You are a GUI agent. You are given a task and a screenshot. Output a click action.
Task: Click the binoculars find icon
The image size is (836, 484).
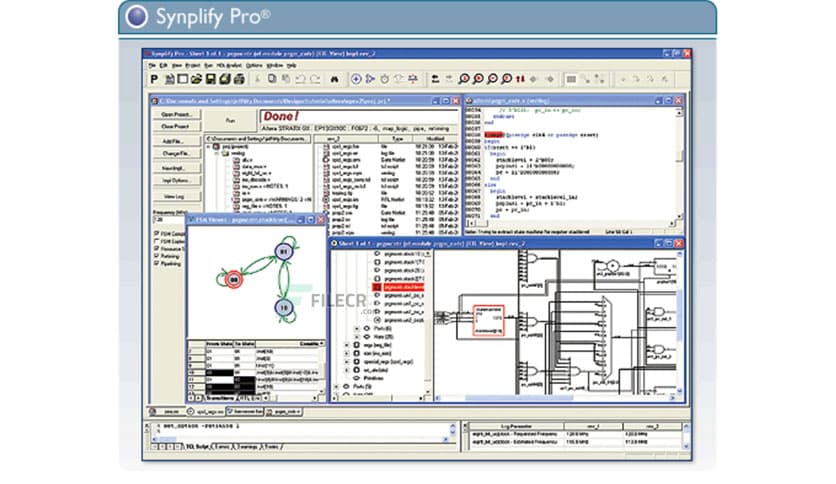[x=334, y=79]
